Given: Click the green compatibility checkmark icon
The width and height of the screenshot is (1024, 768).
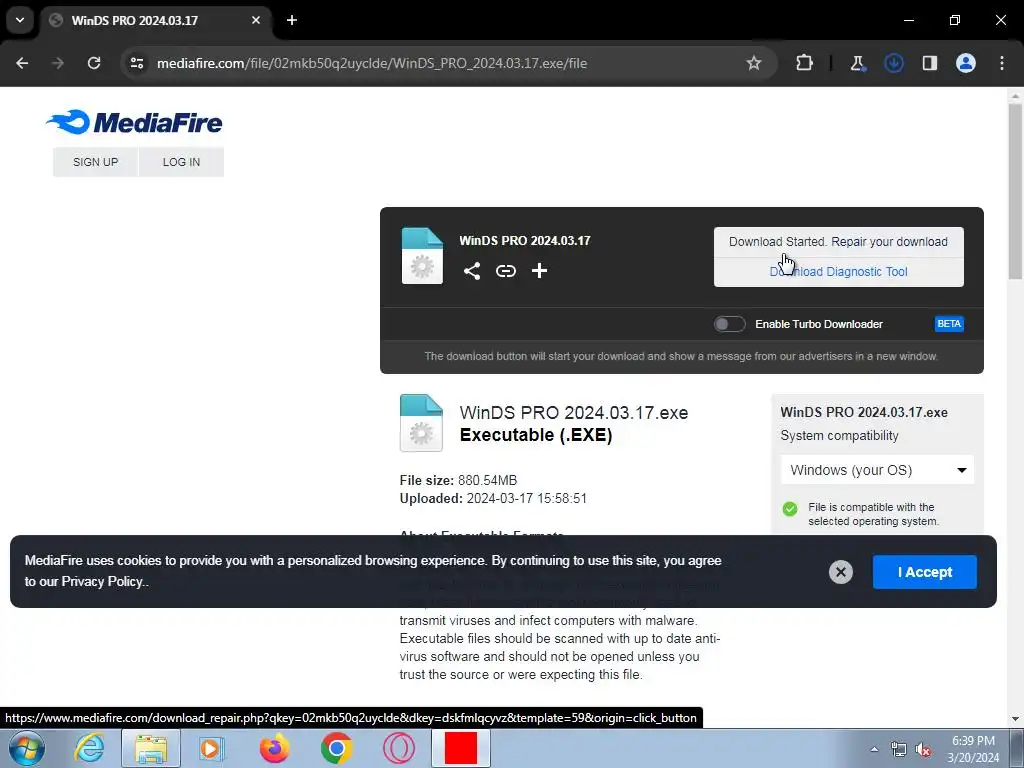Looking at the screenshot, I should click(790, 509).
